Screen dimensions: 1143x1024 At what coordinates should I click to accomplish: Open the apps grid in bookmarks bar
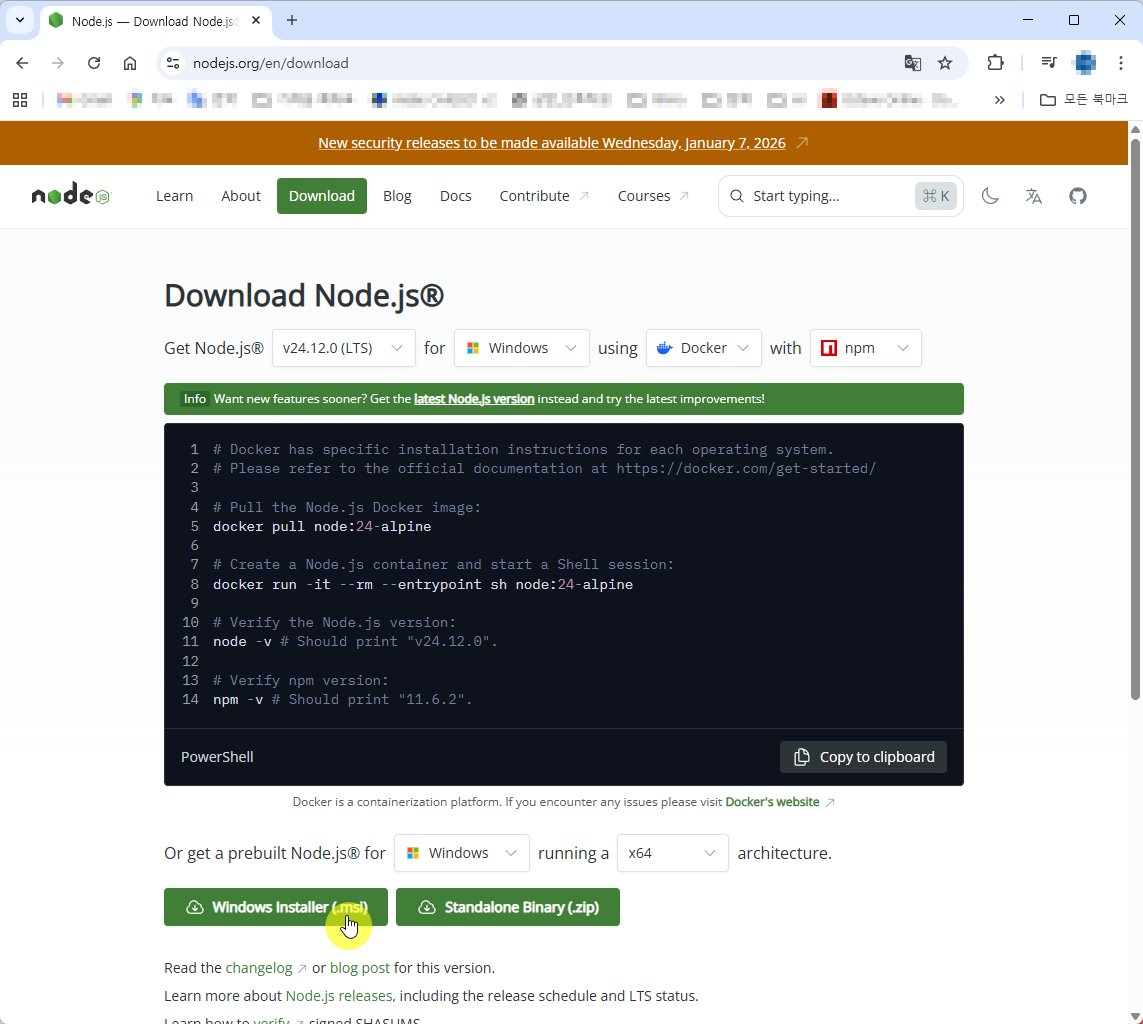coord(20,100)
